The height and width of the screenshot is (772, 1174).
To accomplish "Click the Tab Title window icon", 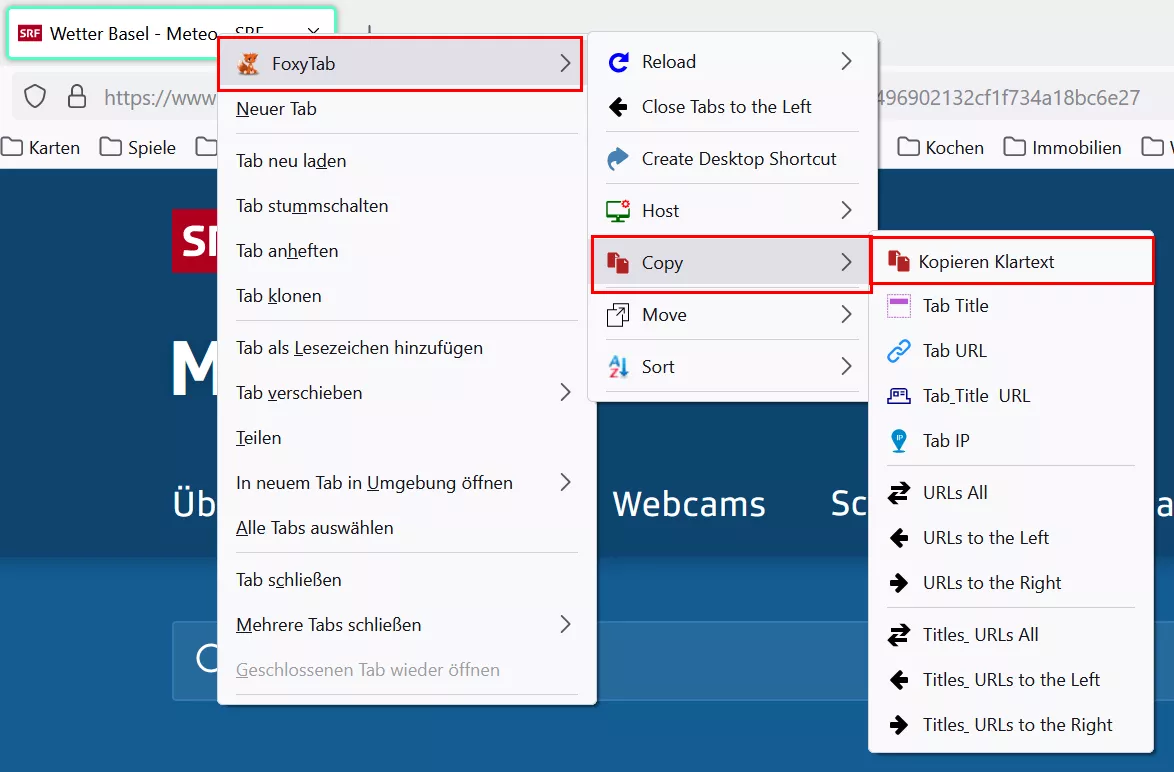I will point(898,306).
